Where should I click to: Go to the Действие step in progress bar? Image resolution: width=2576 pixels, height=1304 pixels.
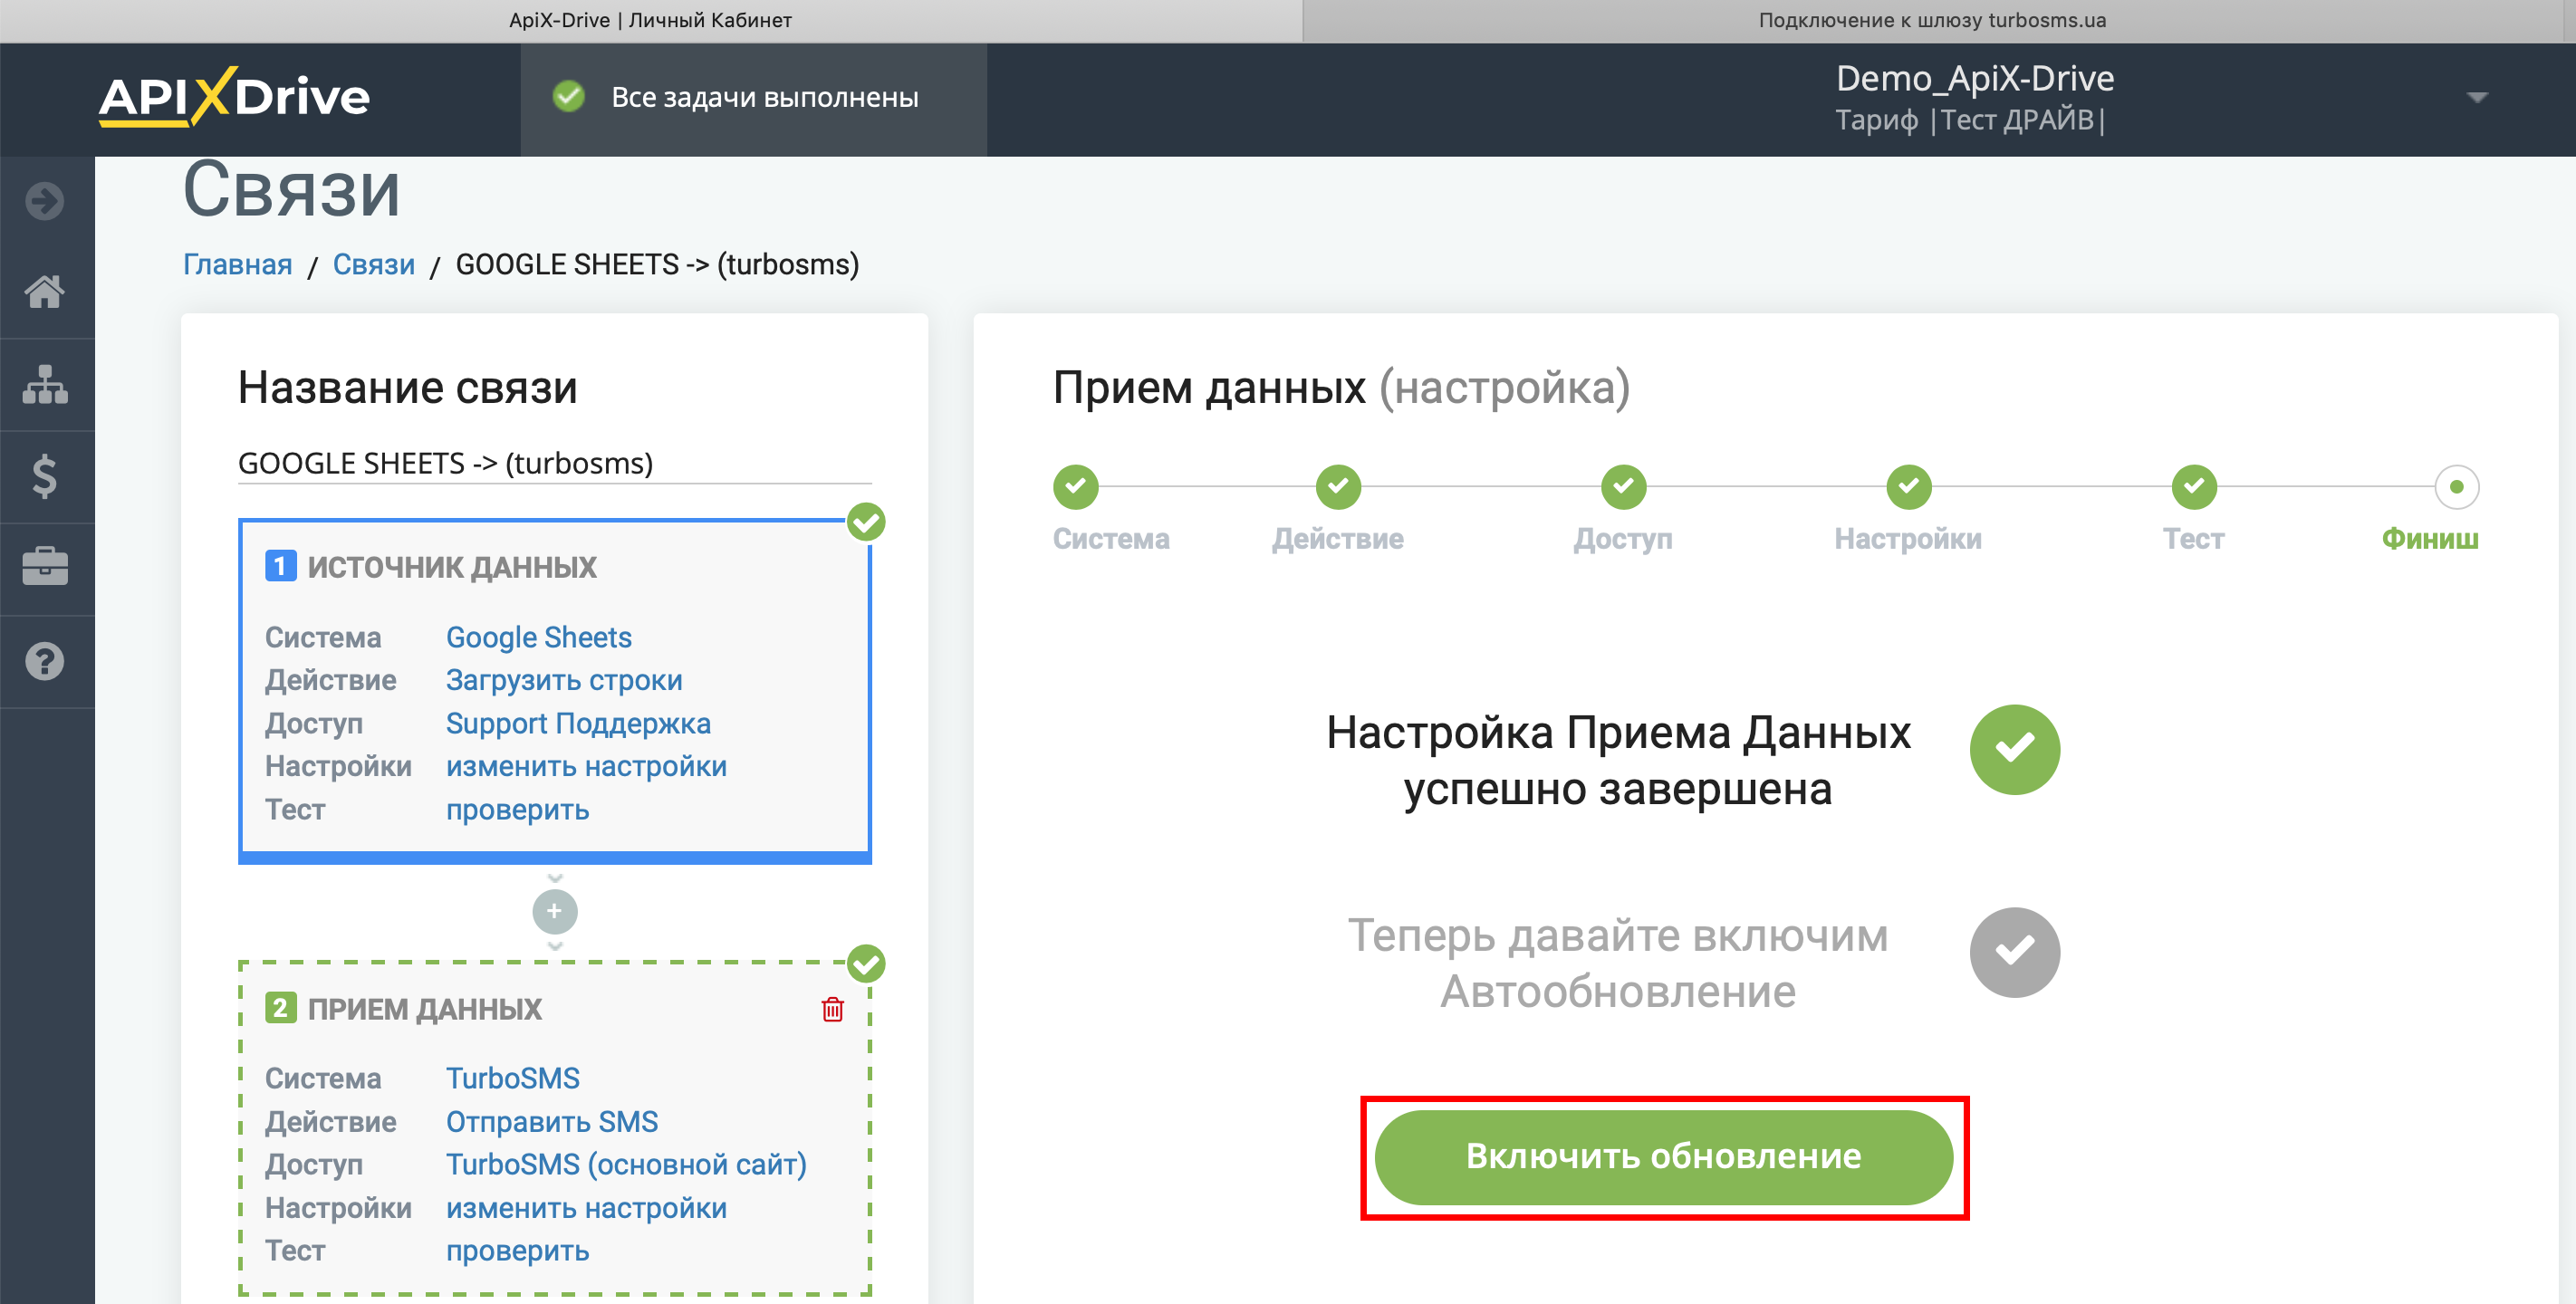click(1338, 487)
